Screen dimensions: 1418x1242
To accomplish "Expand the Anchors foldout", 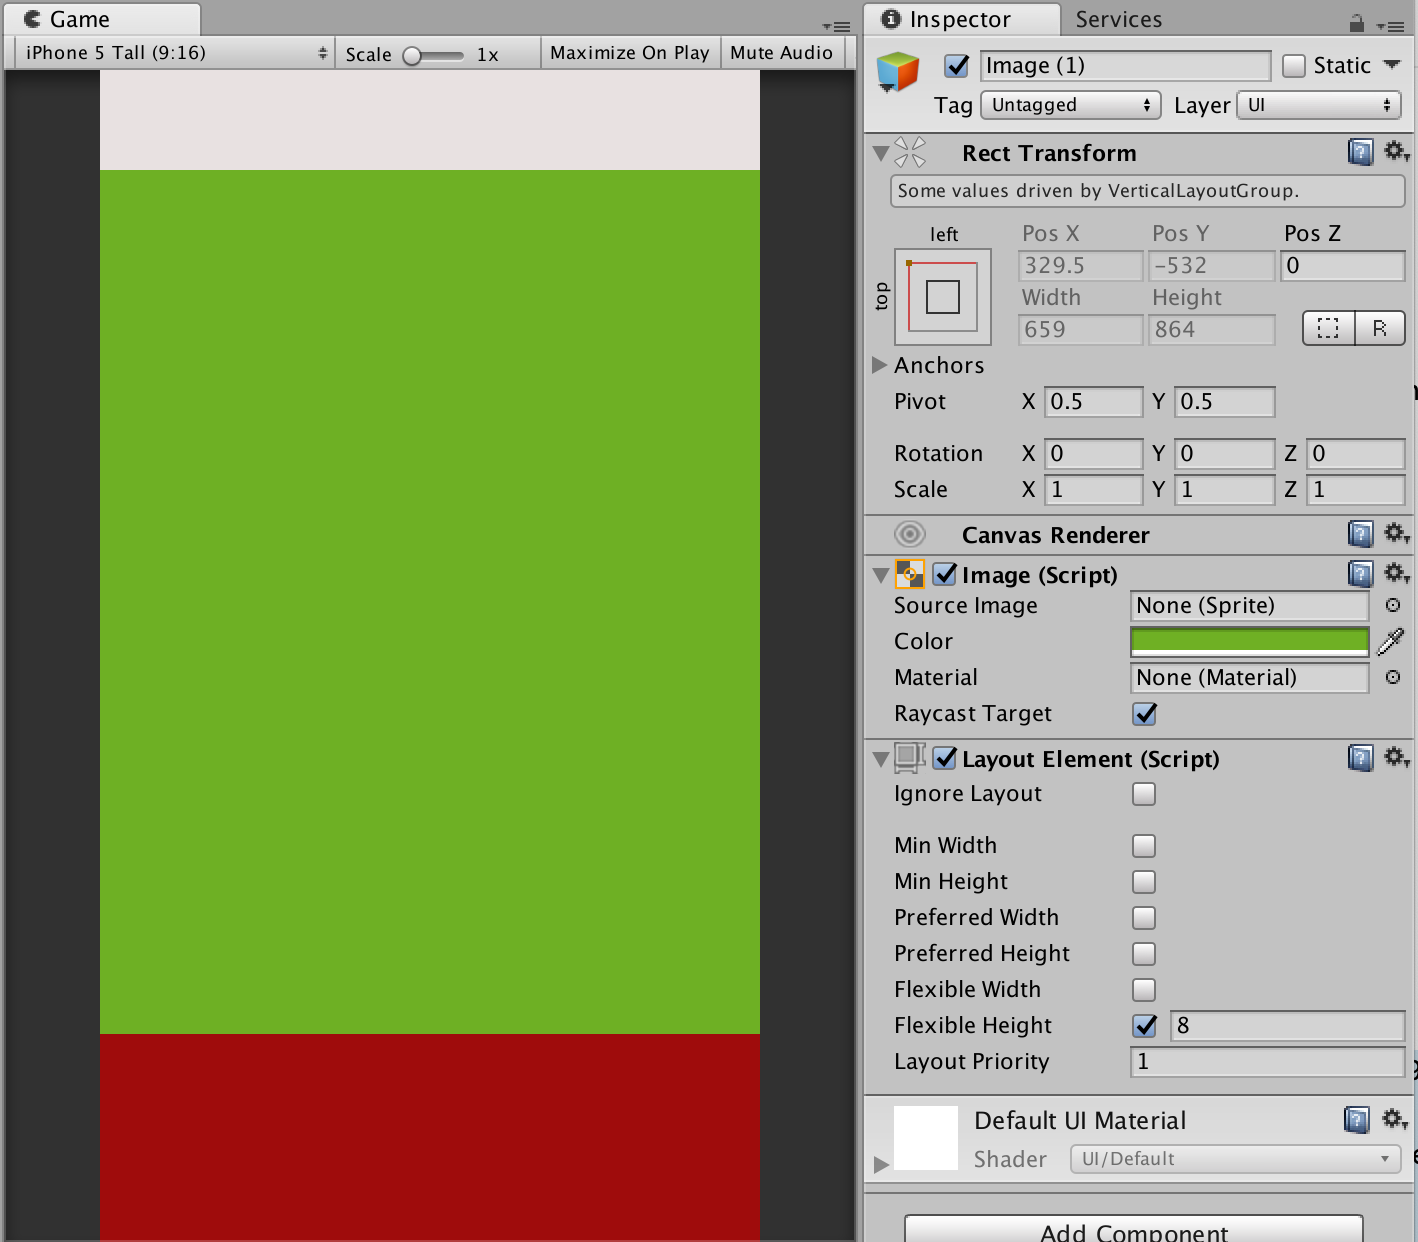I will tap(880, 364).
